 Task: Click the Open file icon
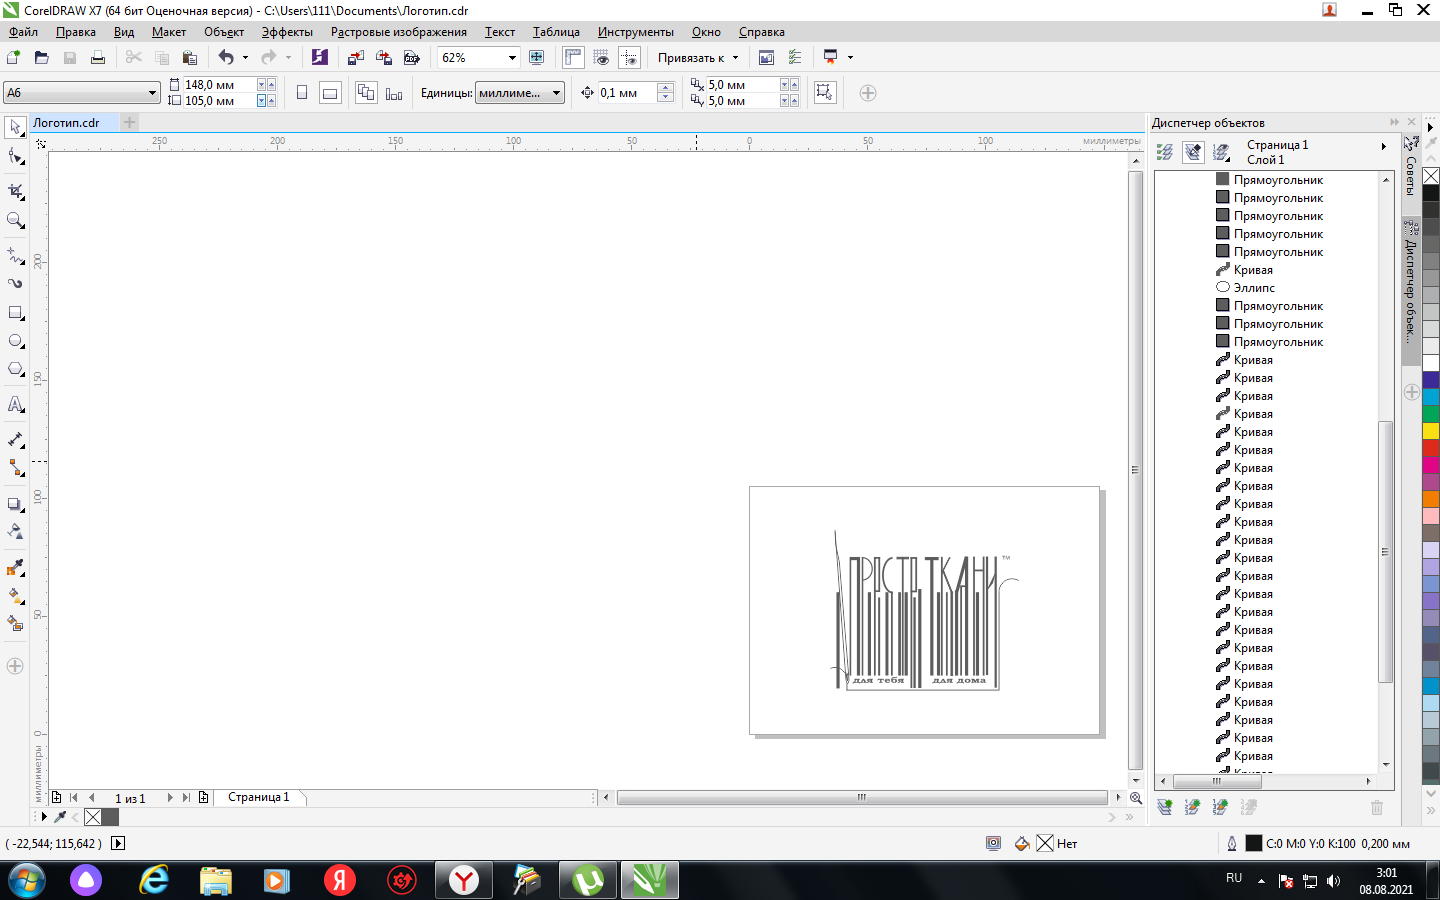coord(42,58)
